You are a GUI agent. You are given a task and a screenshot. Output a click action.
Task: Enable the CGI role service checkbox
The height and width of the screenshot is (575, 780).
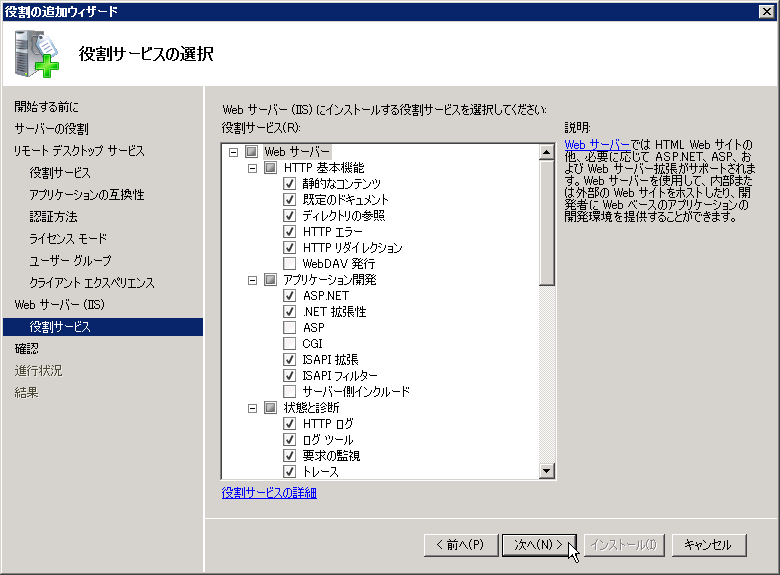pos(290,343)
